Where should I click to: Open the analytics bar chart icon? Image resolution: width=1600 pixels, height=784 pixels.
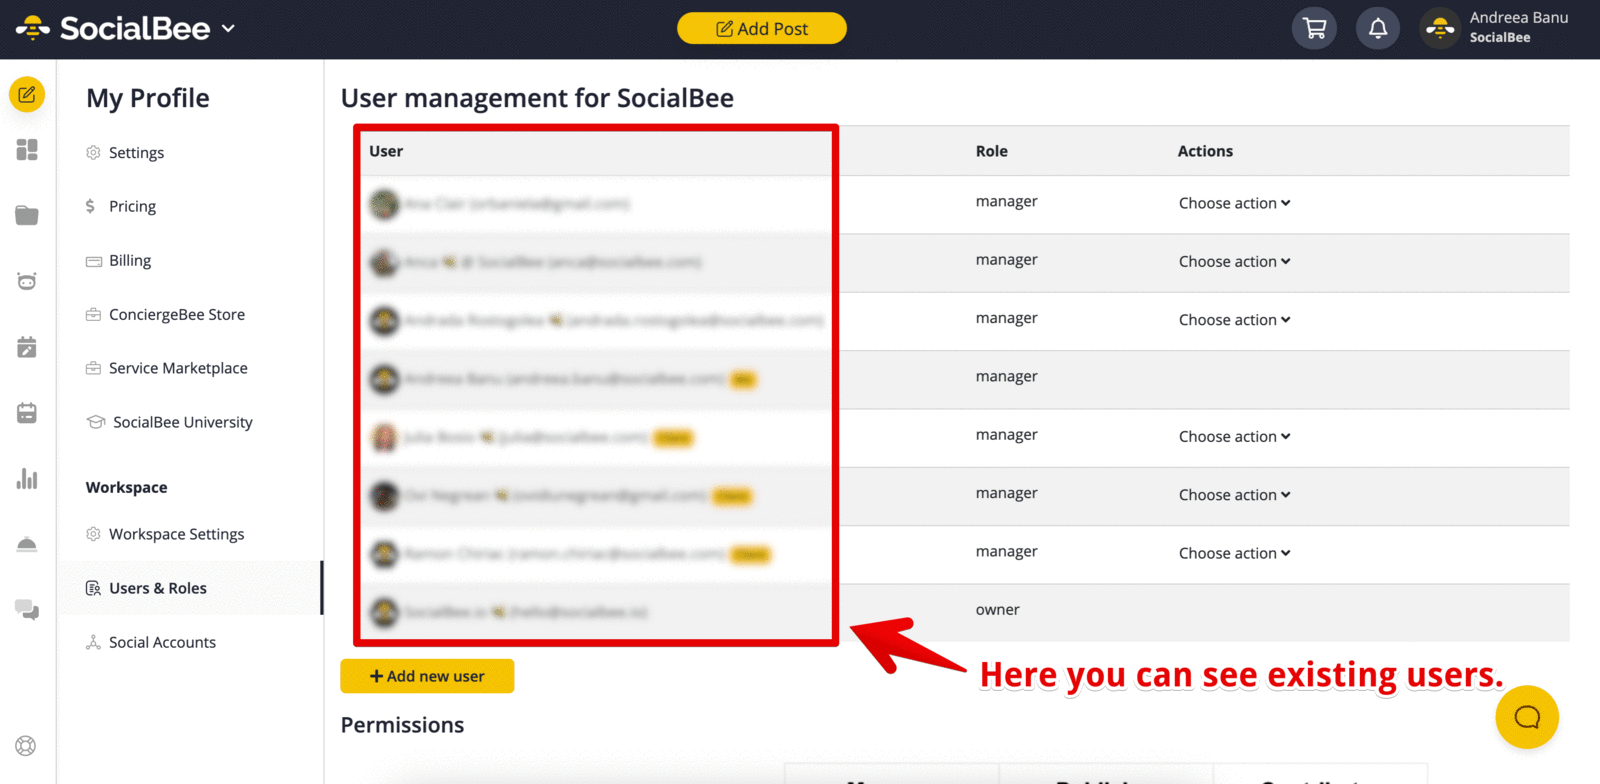tap(27, 479)
